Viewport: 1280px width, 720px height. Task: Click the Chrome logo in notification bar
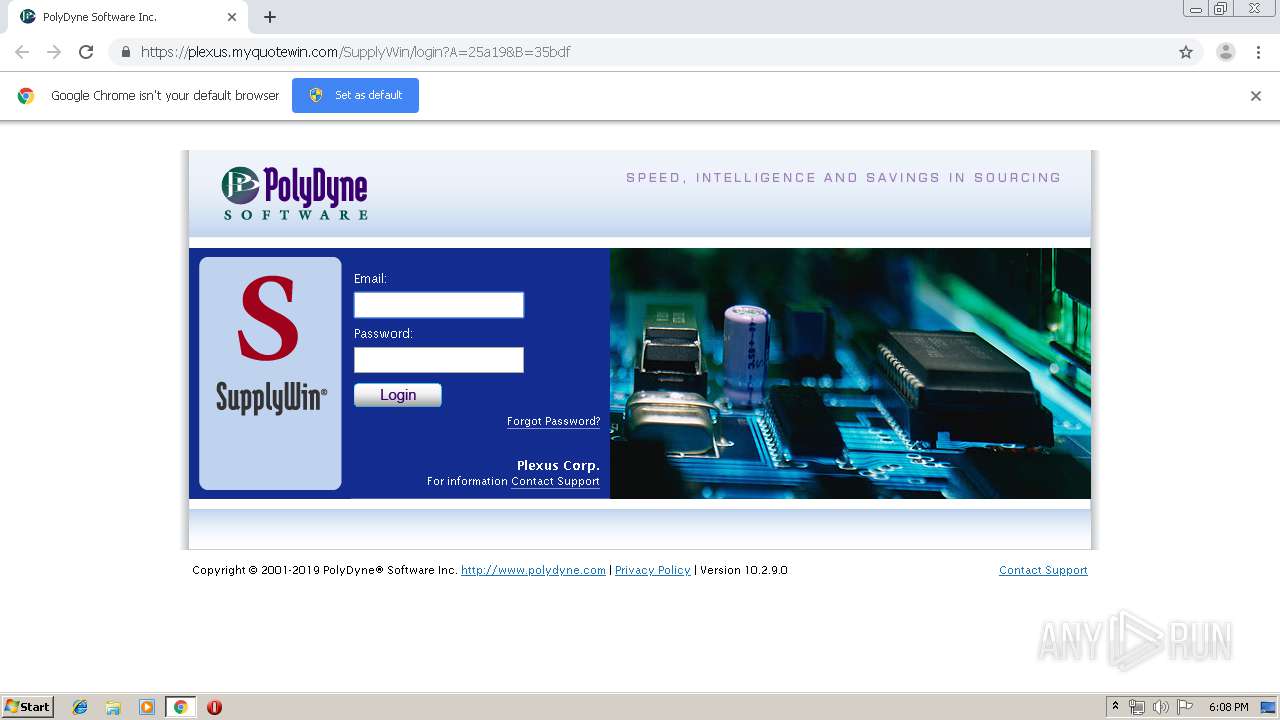(26, 96)
